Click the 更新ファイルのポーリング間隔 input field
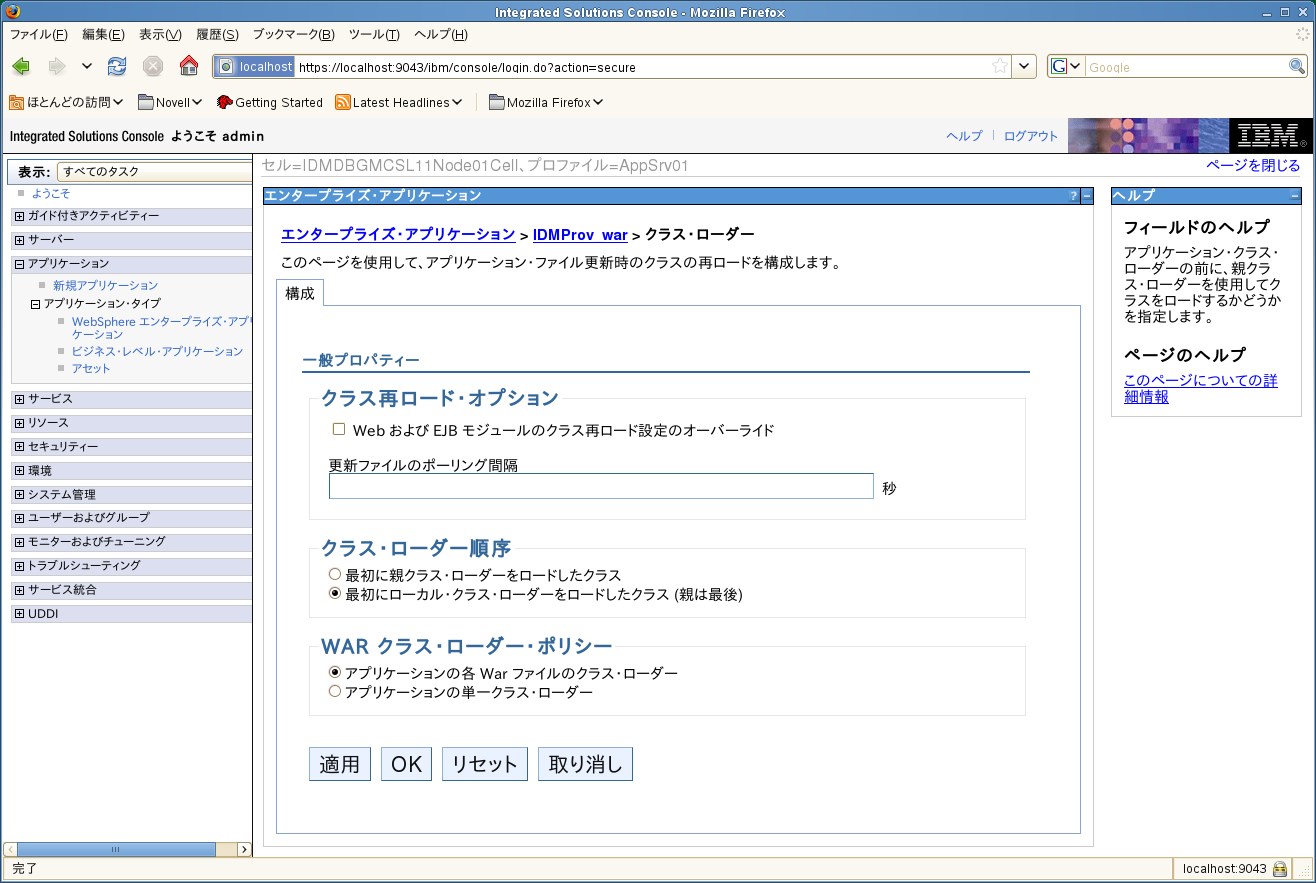Image resolution: width=1316 pixels, height=883 pixels. pyautogui.click(x=601, y=486)
